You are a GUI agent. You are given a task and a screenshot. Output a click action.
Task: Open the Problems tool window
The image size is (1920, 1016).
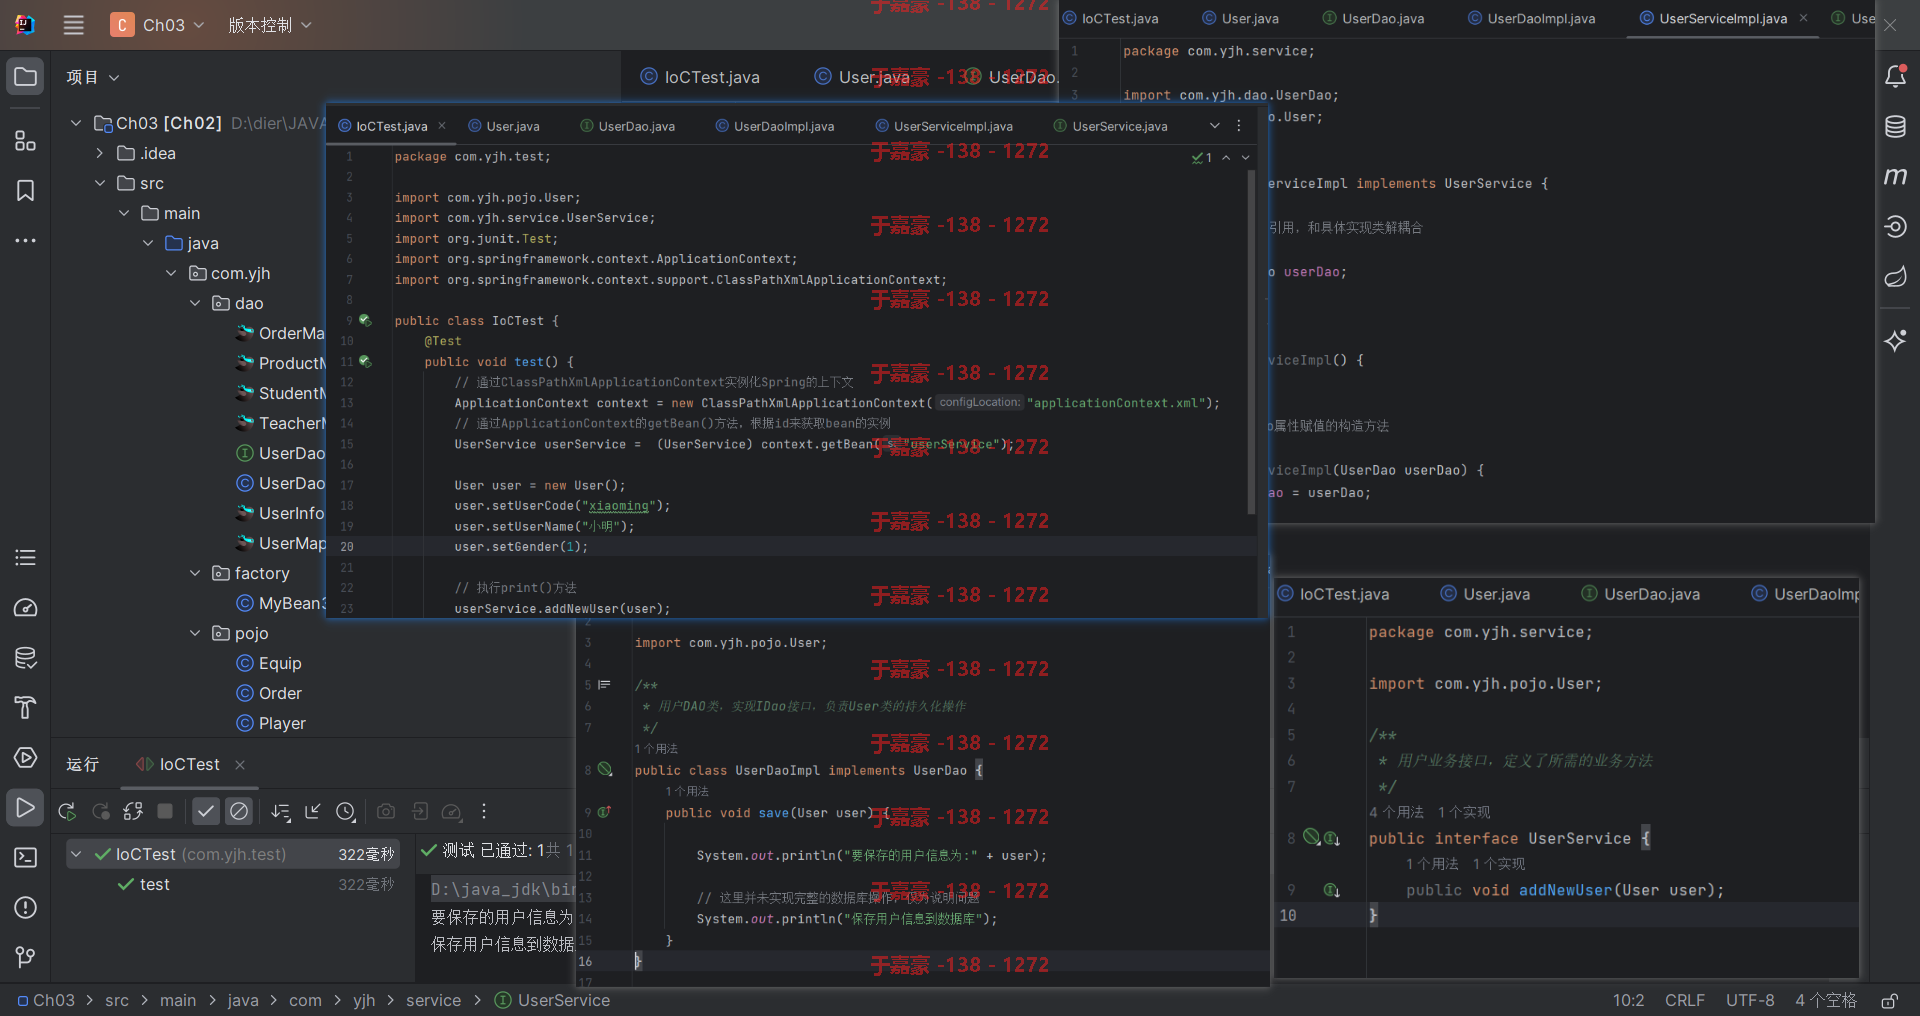click(x=26, y=908)
